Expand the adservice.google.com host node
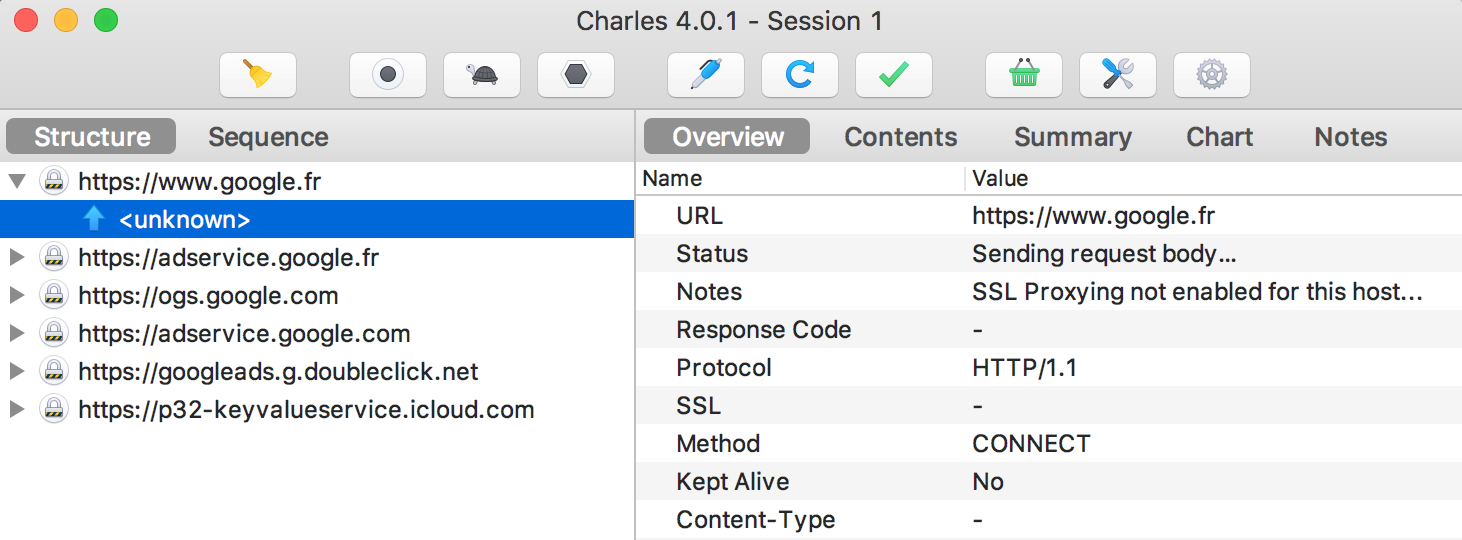 (16, 334)
